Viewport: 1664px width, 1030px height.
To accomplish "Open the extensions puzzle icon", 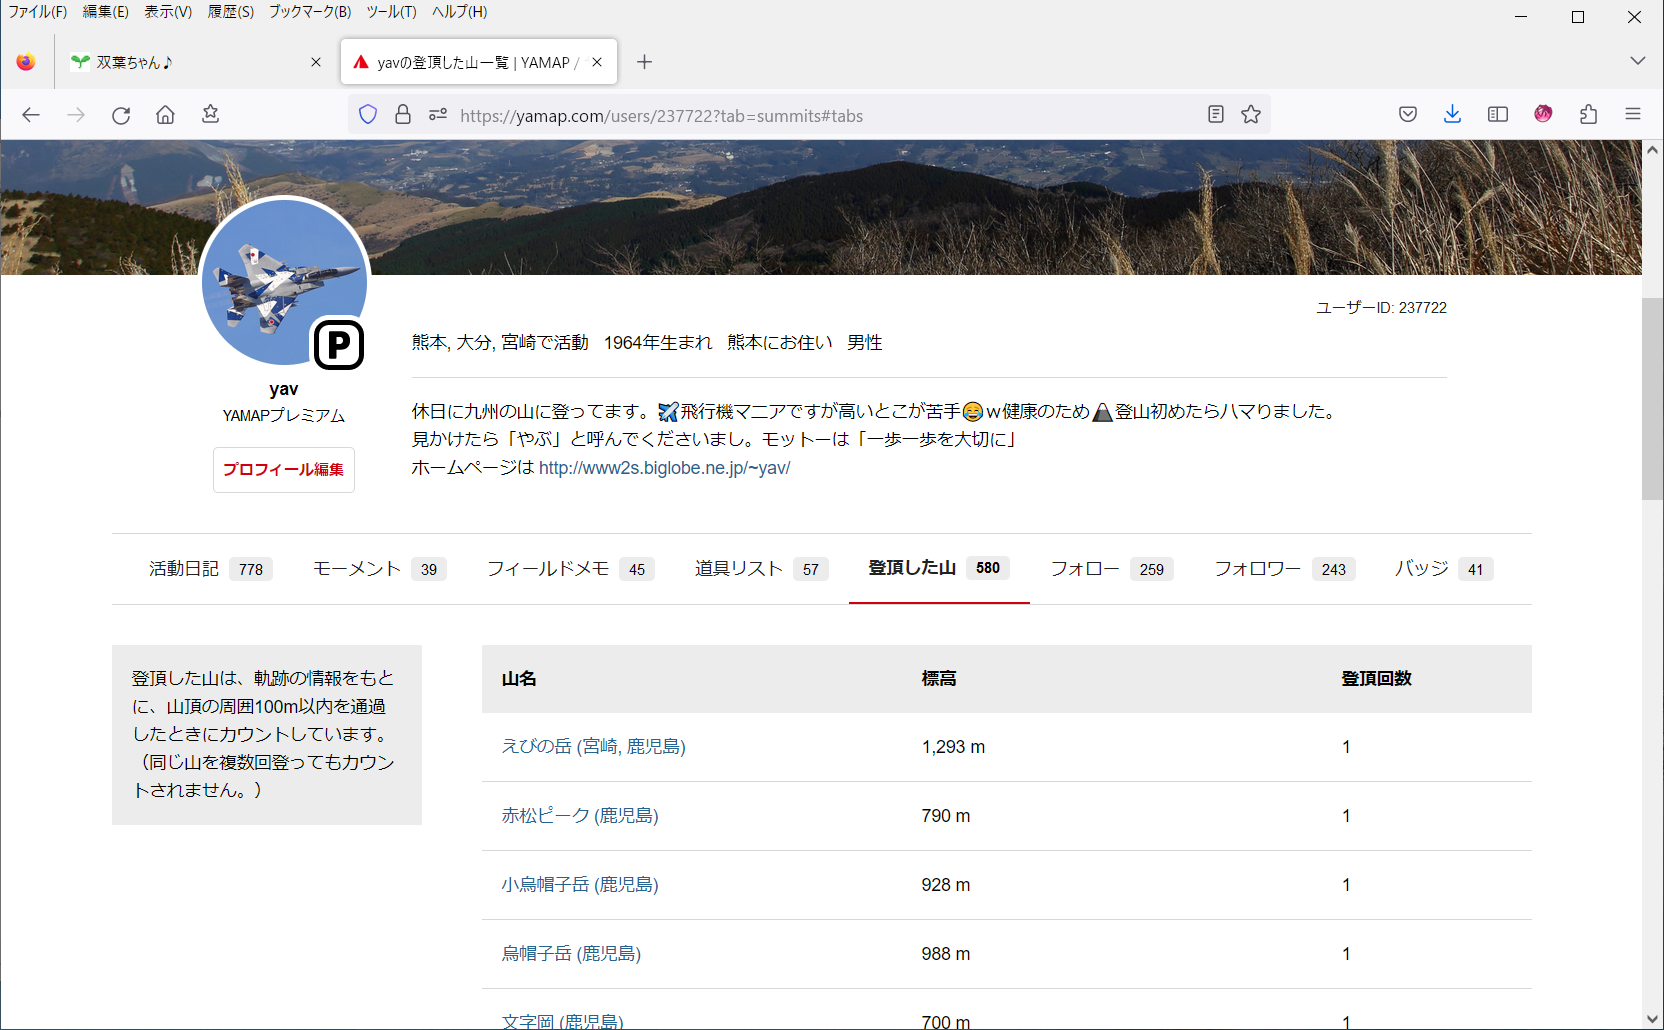I will tap(1588, 114).
